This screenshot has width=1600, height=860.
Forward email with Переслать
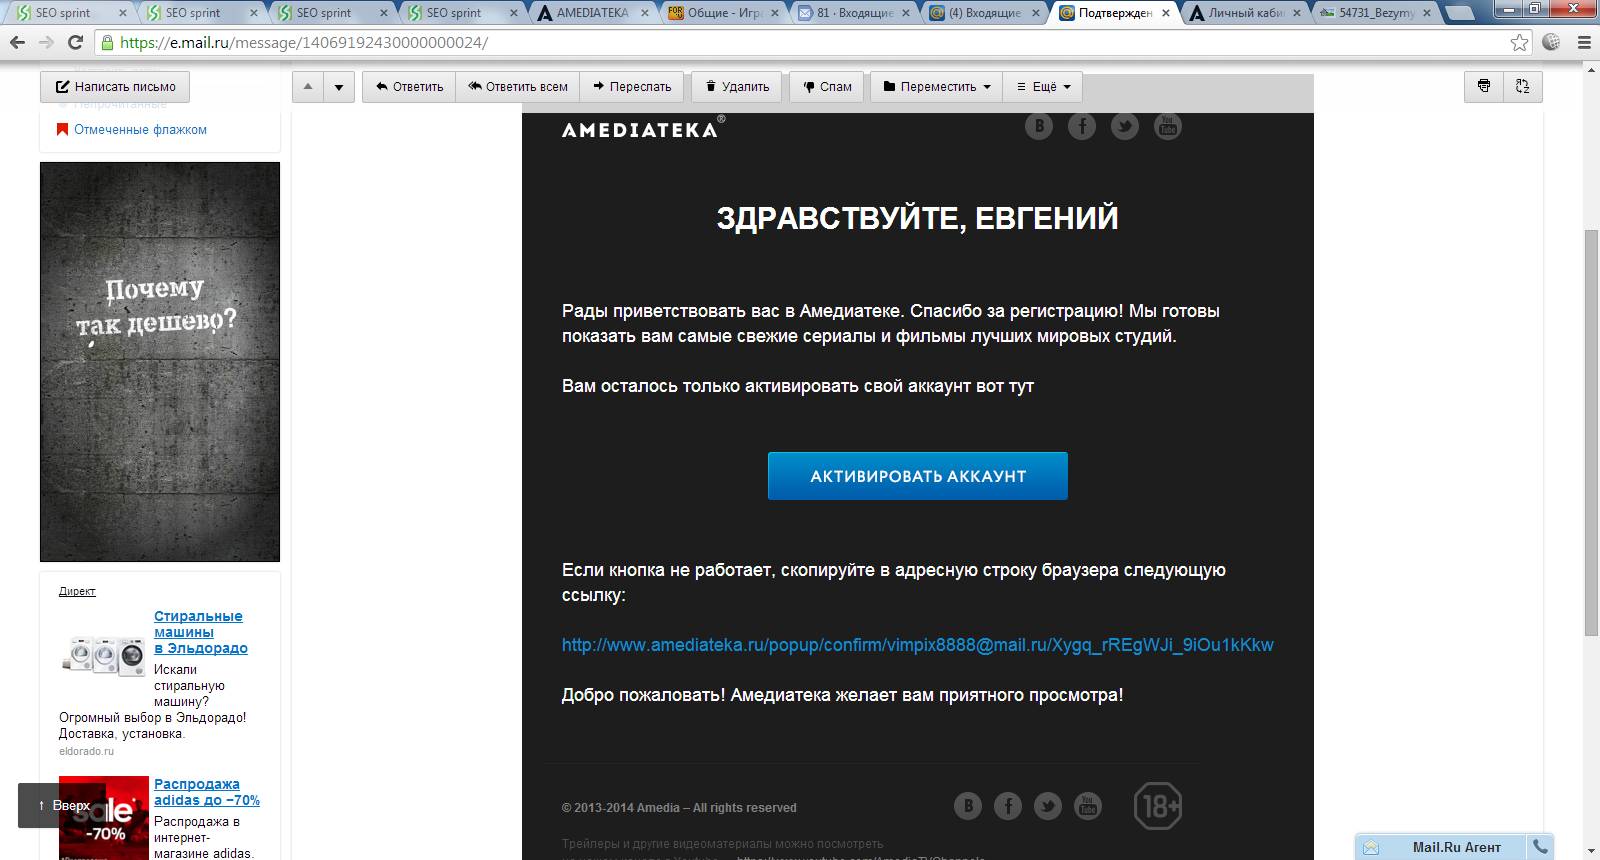point(632,87)
